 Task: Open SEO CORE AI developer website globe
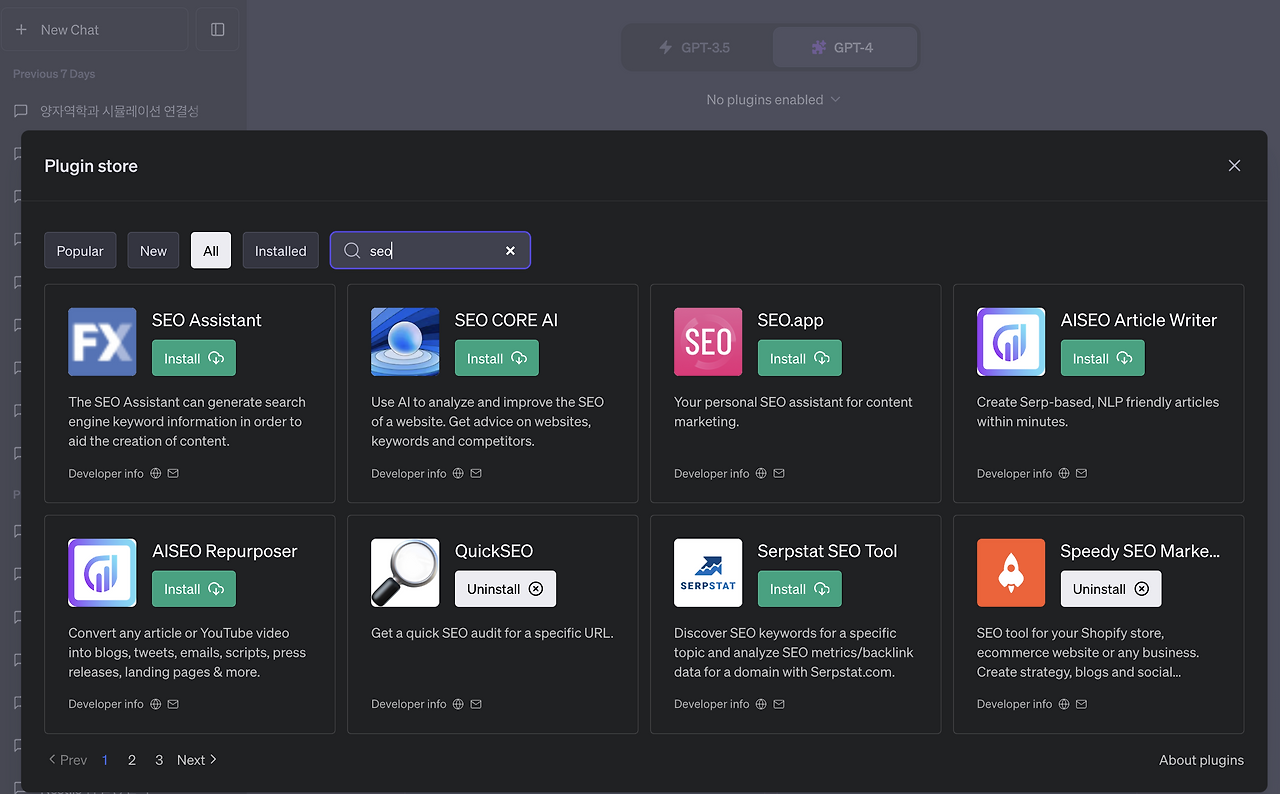pos(459,473)
